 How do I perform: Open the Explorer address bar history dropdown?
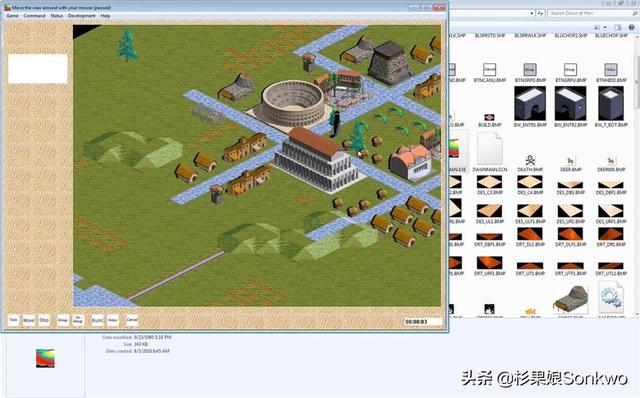(531, 13)
